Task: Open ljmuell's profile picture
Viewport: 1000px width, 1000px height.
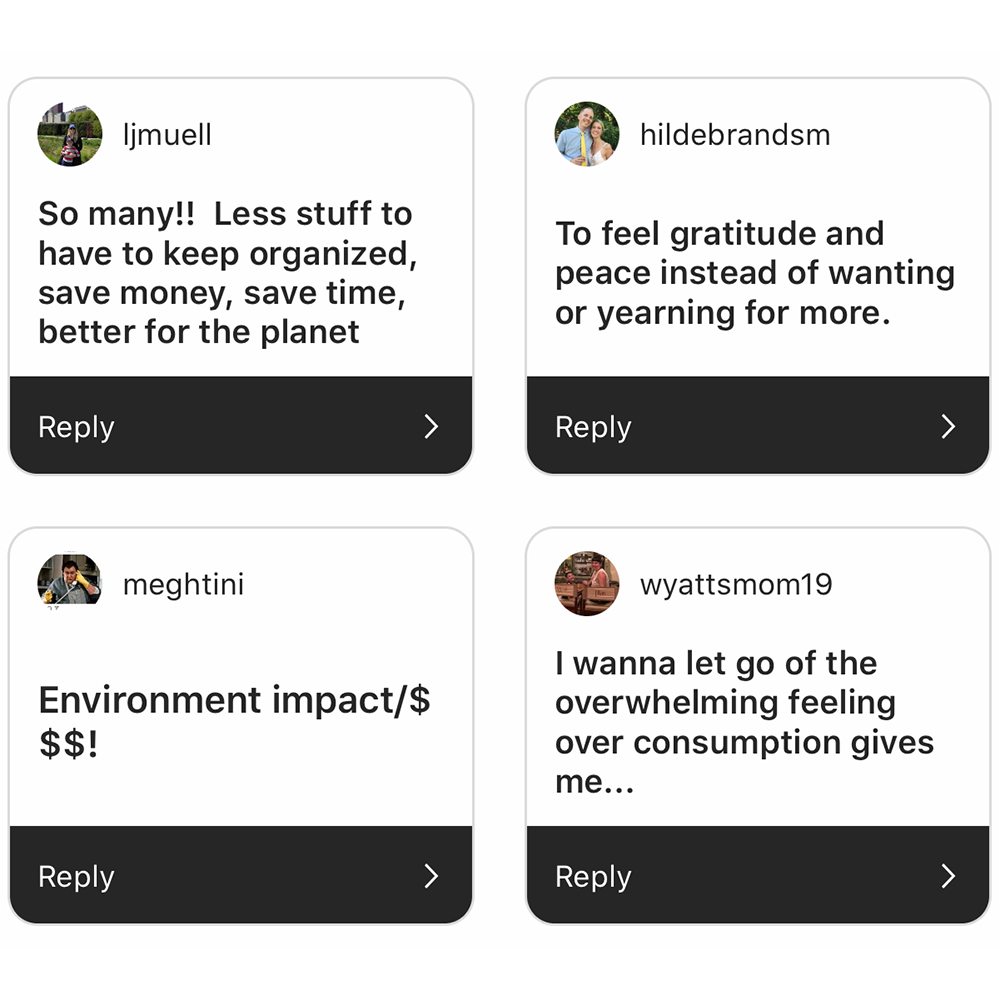Action: coord(70,135)
